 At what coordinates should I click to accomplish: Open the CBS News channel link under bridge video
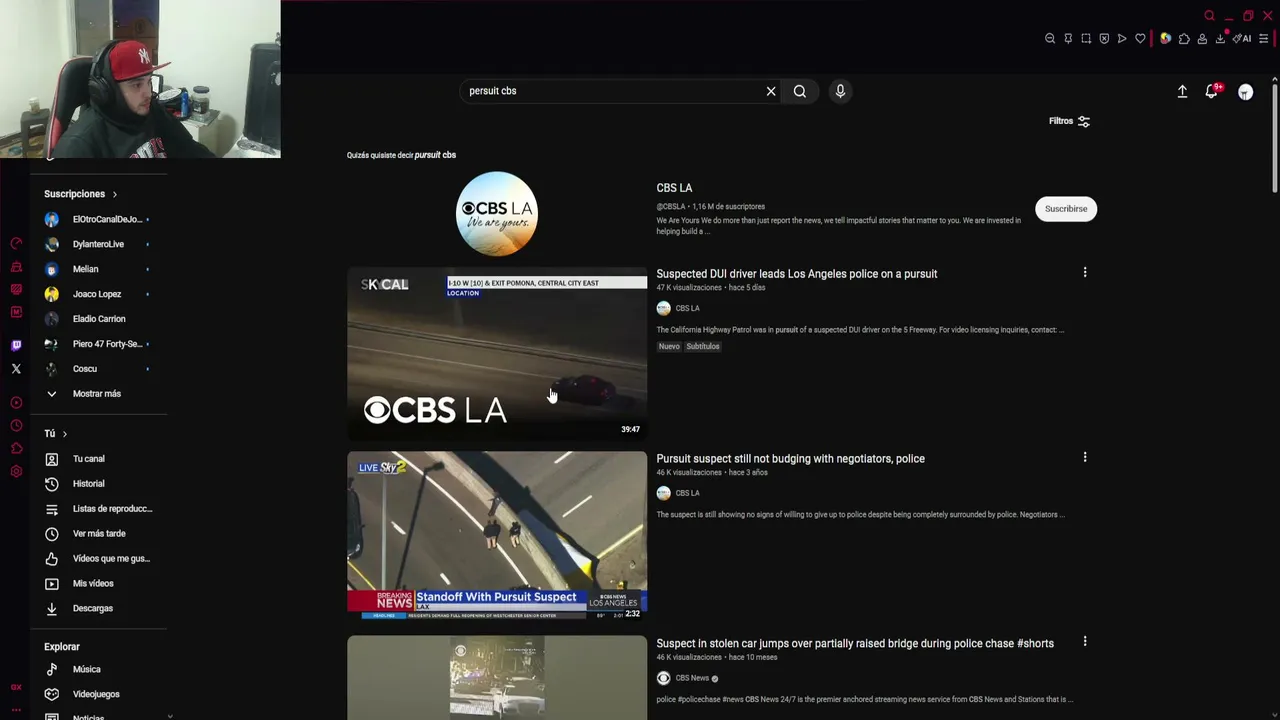point(692,678)
